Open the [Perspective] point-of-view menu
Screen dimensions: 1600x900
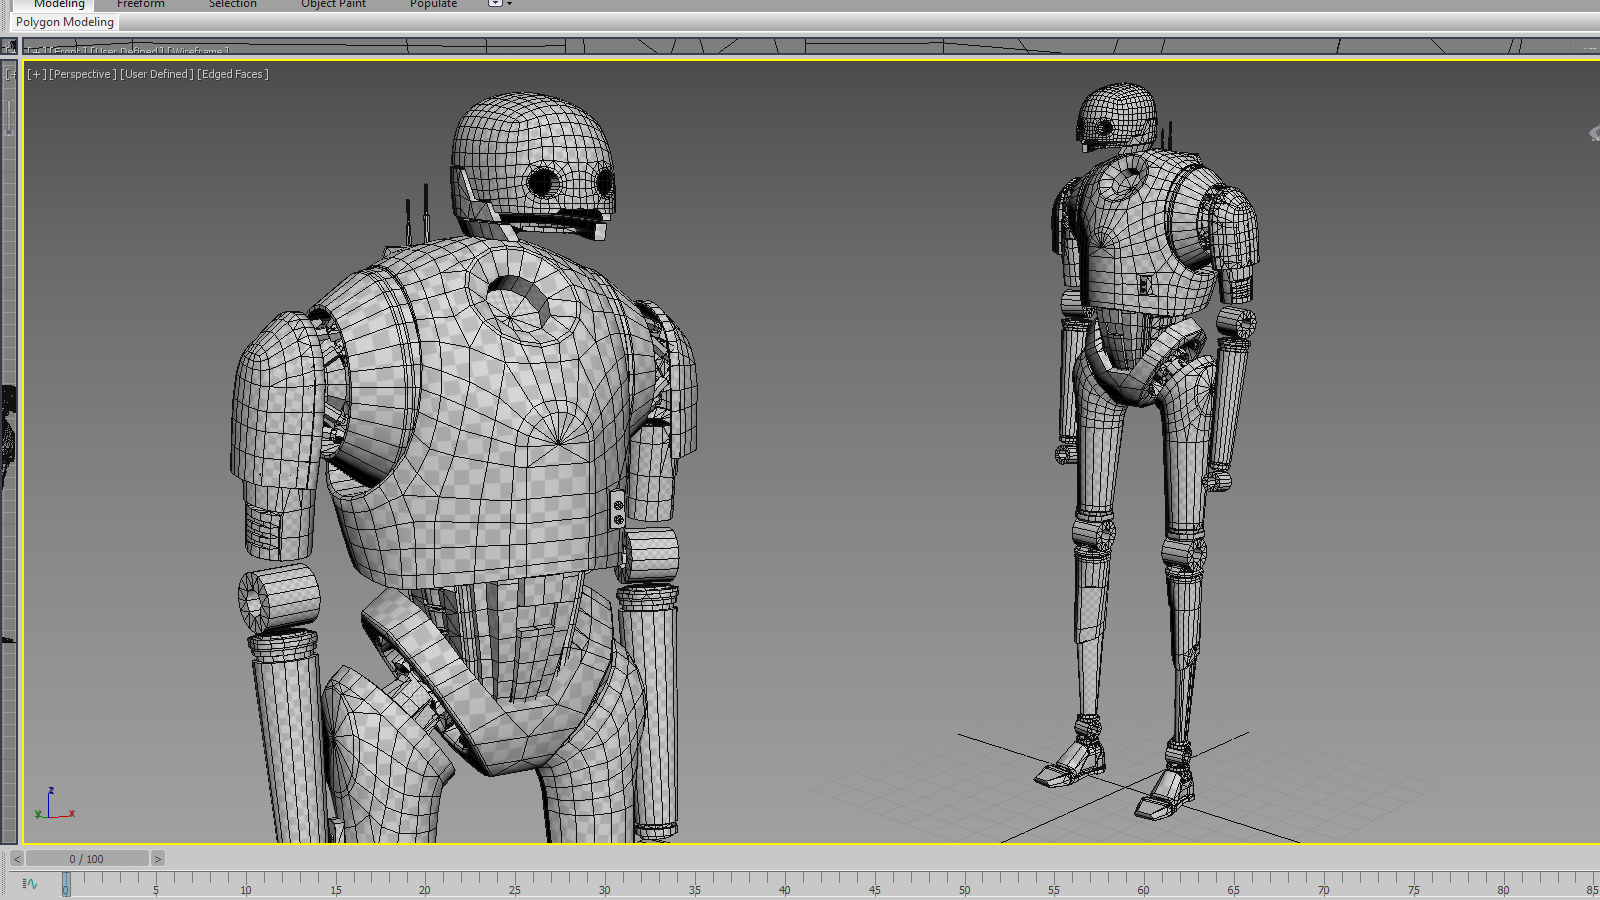point(82,74)
